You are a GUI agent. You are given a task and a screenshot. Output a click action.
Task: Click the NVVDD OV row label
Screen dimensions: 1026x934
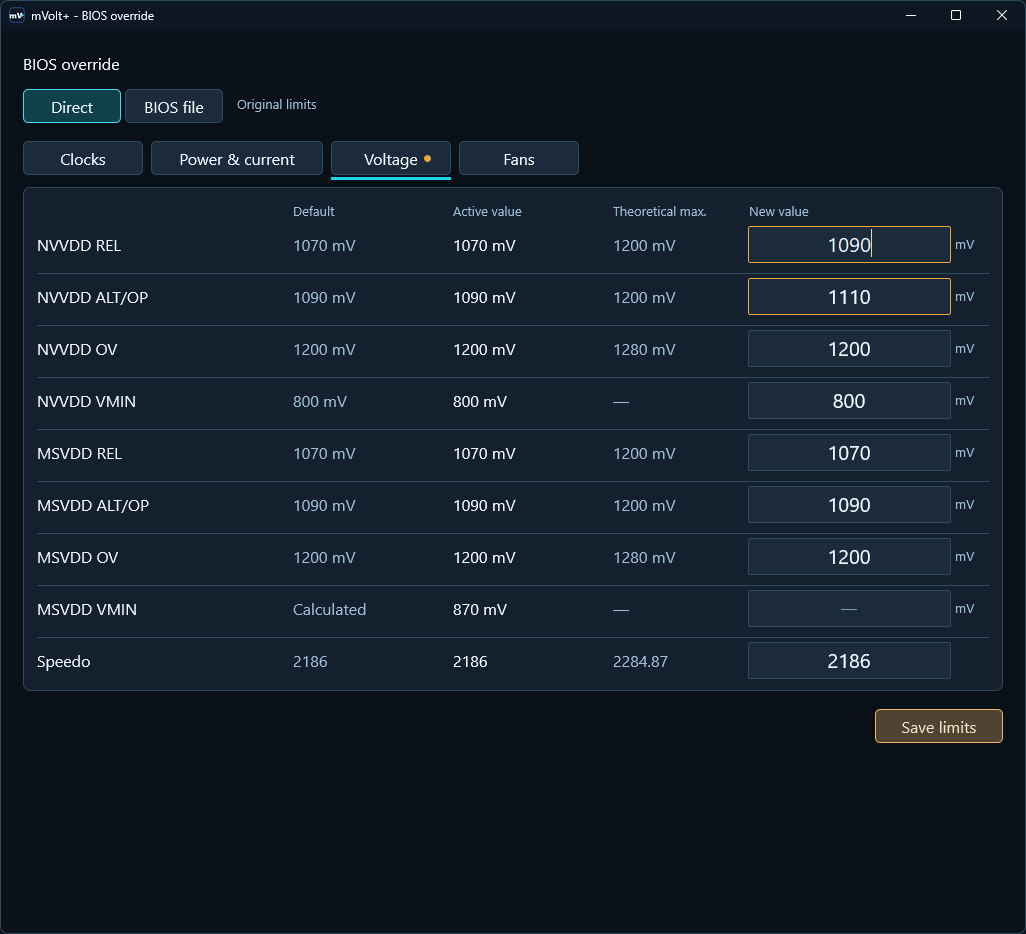[77, 350]
